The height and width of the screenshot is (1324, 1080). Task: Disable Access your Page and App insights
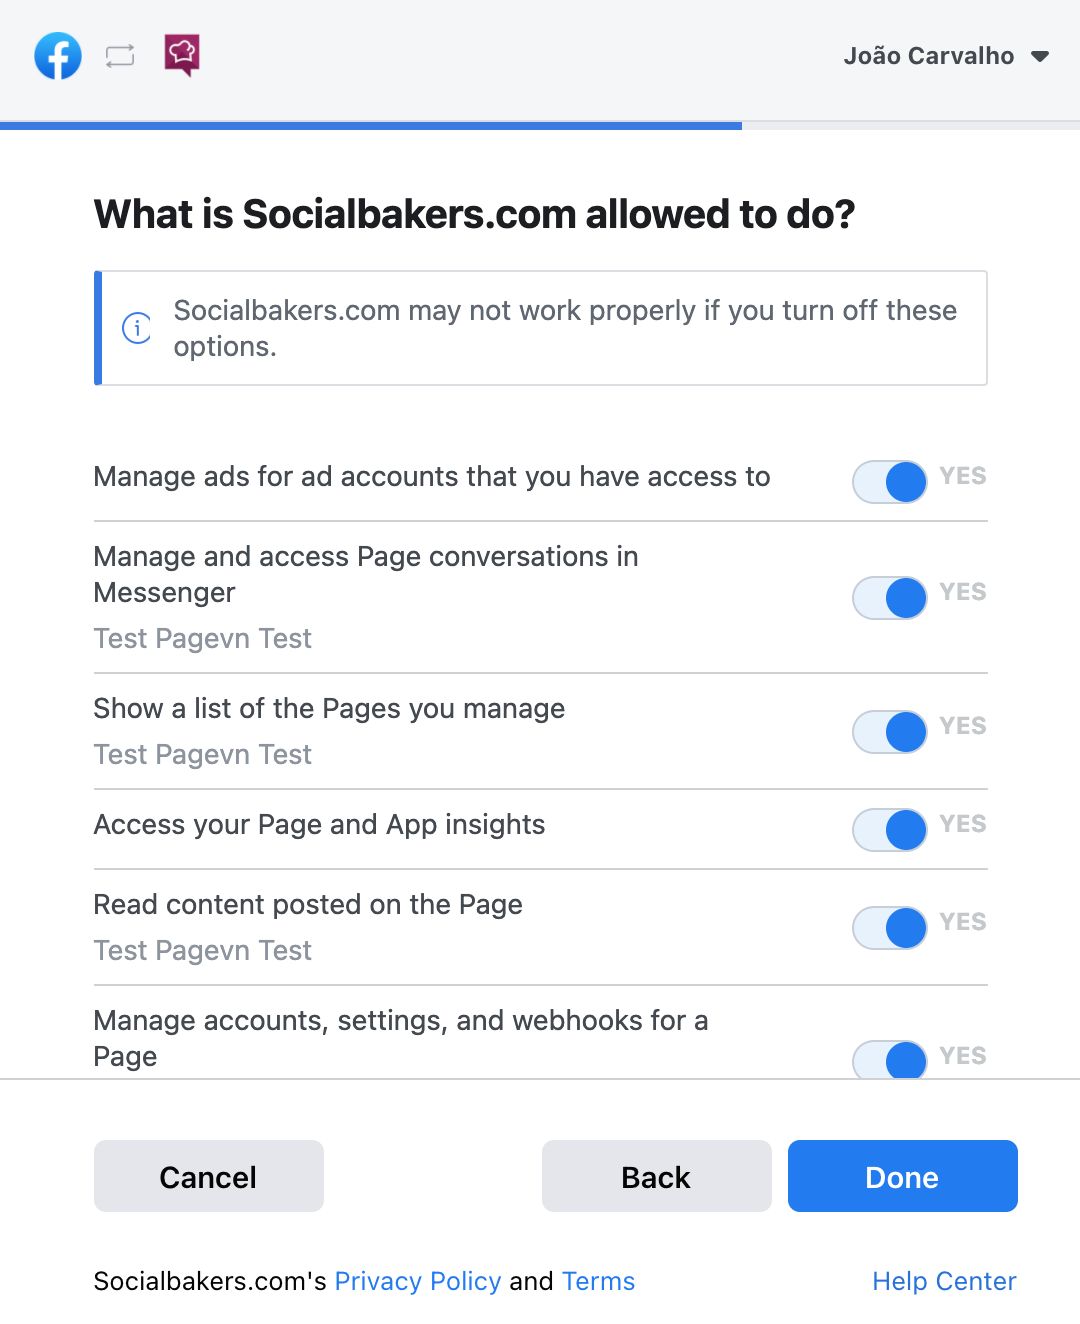(890, 830)
